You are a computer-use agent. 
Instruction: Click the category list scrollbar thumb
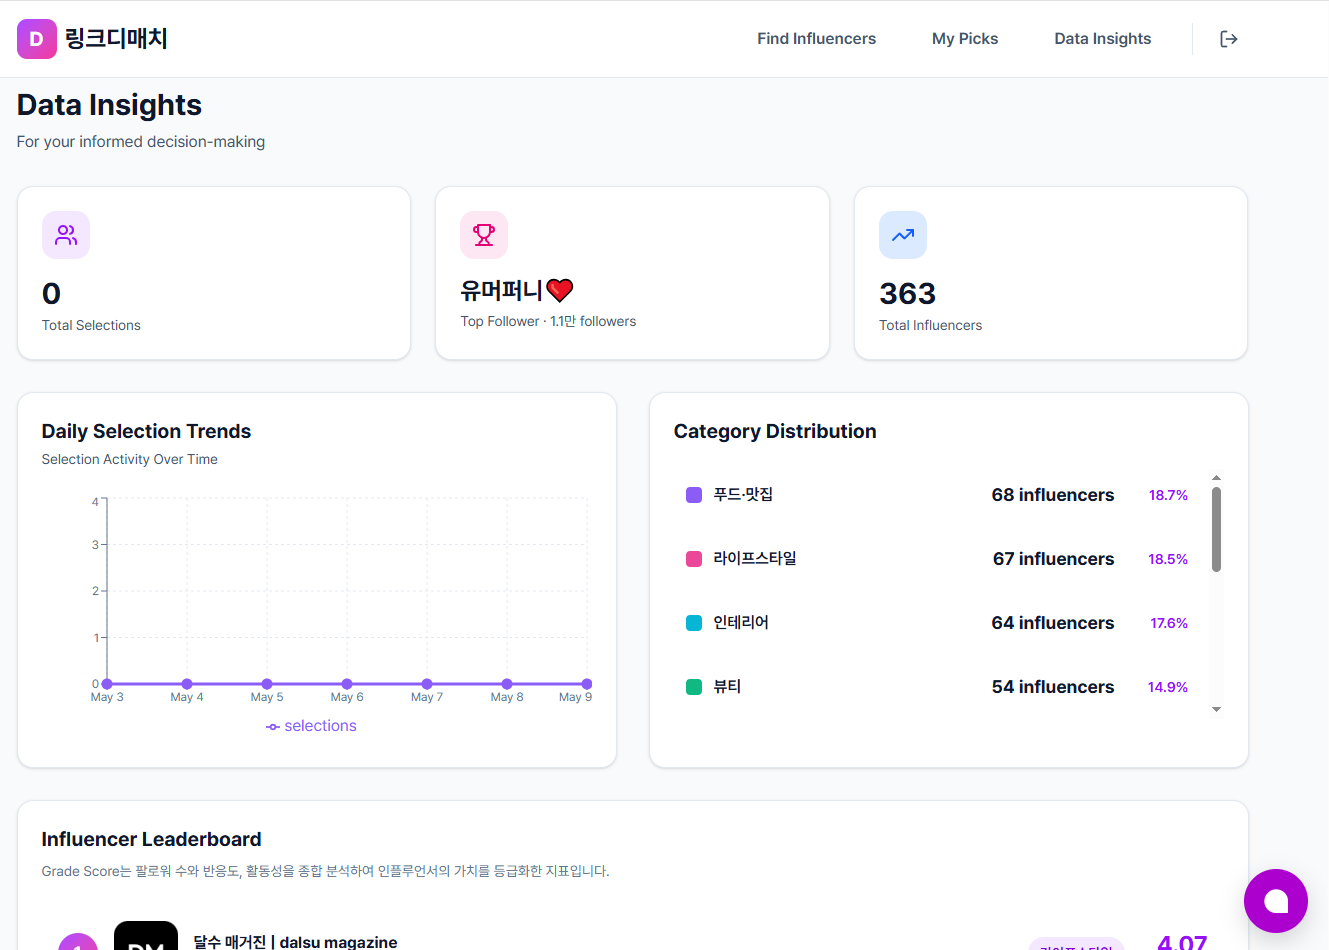pyautogui.click(x=1216, y=529)
